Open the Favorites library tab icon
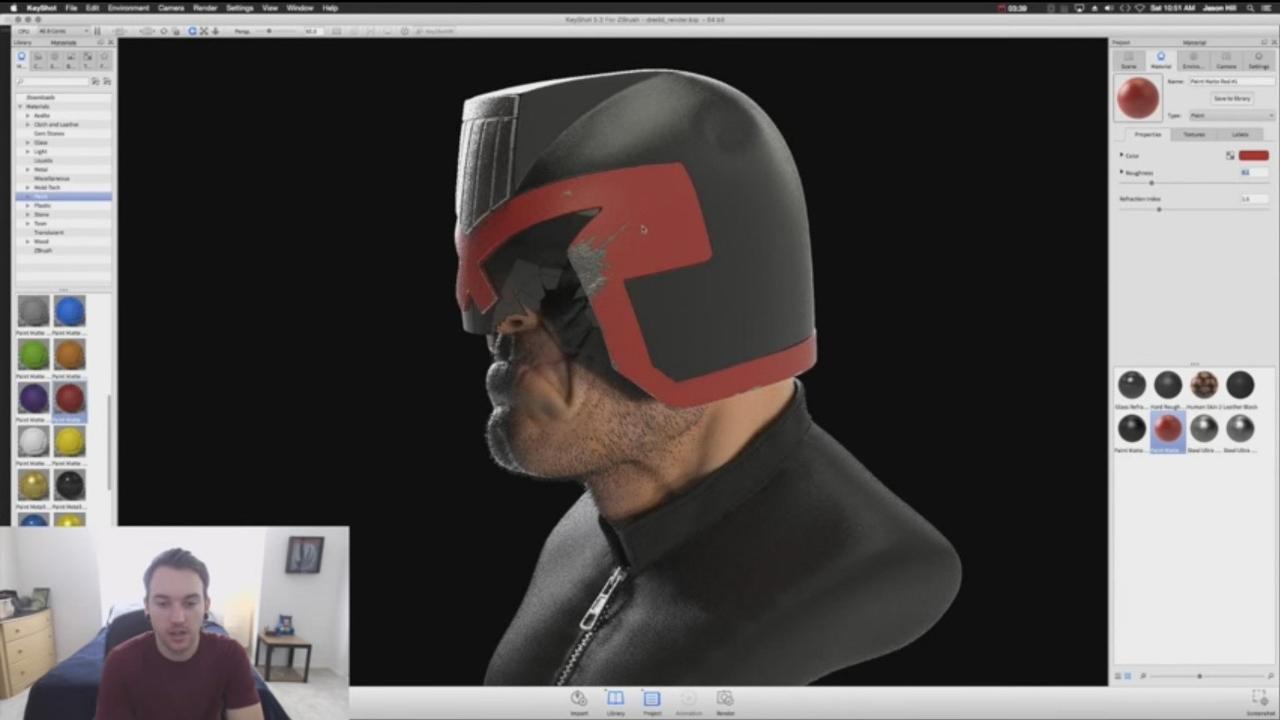The width and height of the screenshot is (1280, 720). [x=104, y=59]
